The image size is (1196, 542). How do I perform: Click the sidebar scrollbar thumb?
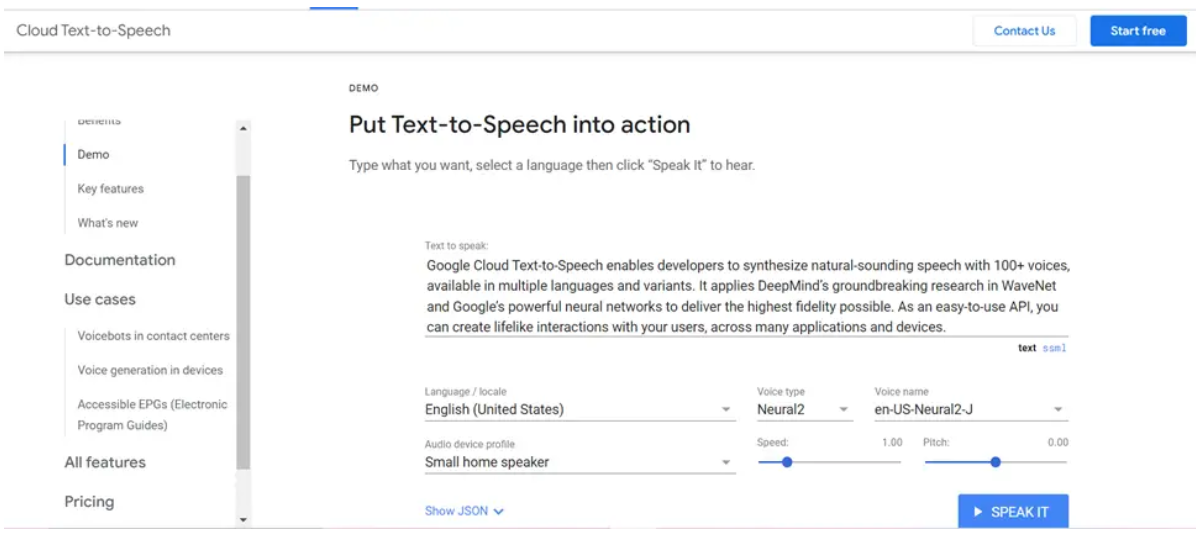pyautogui.click(x=243, y=322)
